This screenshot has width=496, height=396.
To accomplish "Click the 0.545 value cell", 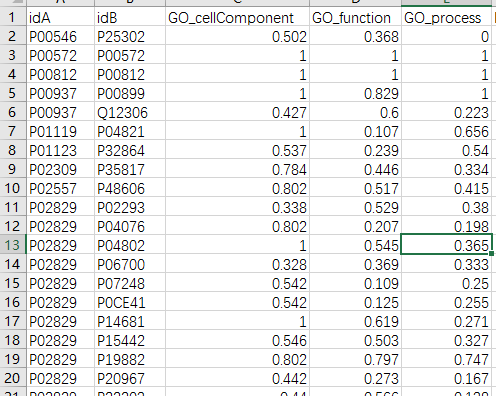I will point(355,245).
